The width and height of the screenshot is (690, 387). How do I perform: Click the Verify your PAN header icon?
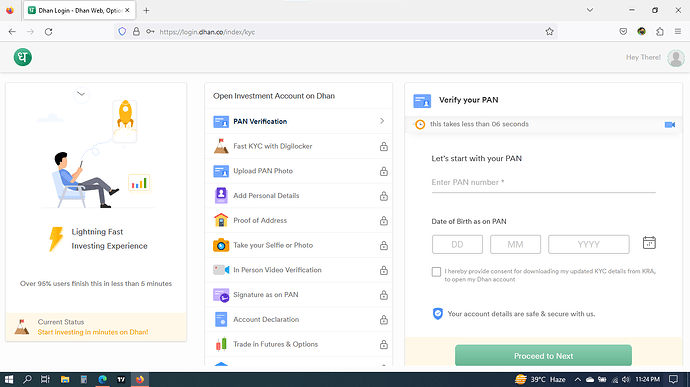point(422,101)
